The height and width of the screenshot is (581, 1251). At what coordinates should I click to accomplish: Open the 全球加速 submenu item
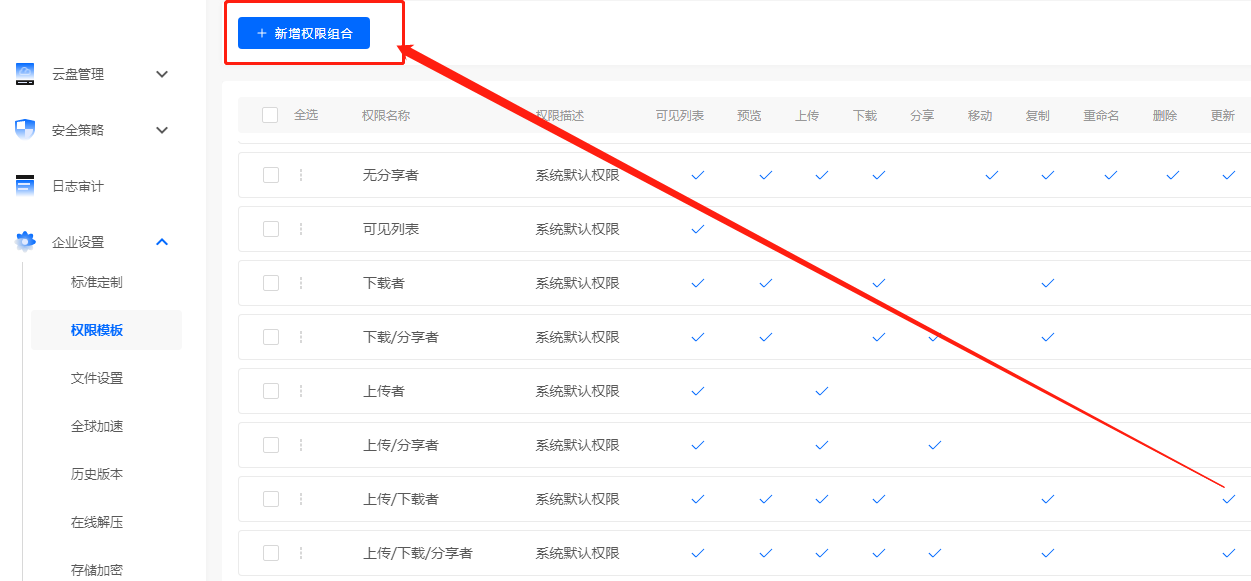tap(97, 426)
